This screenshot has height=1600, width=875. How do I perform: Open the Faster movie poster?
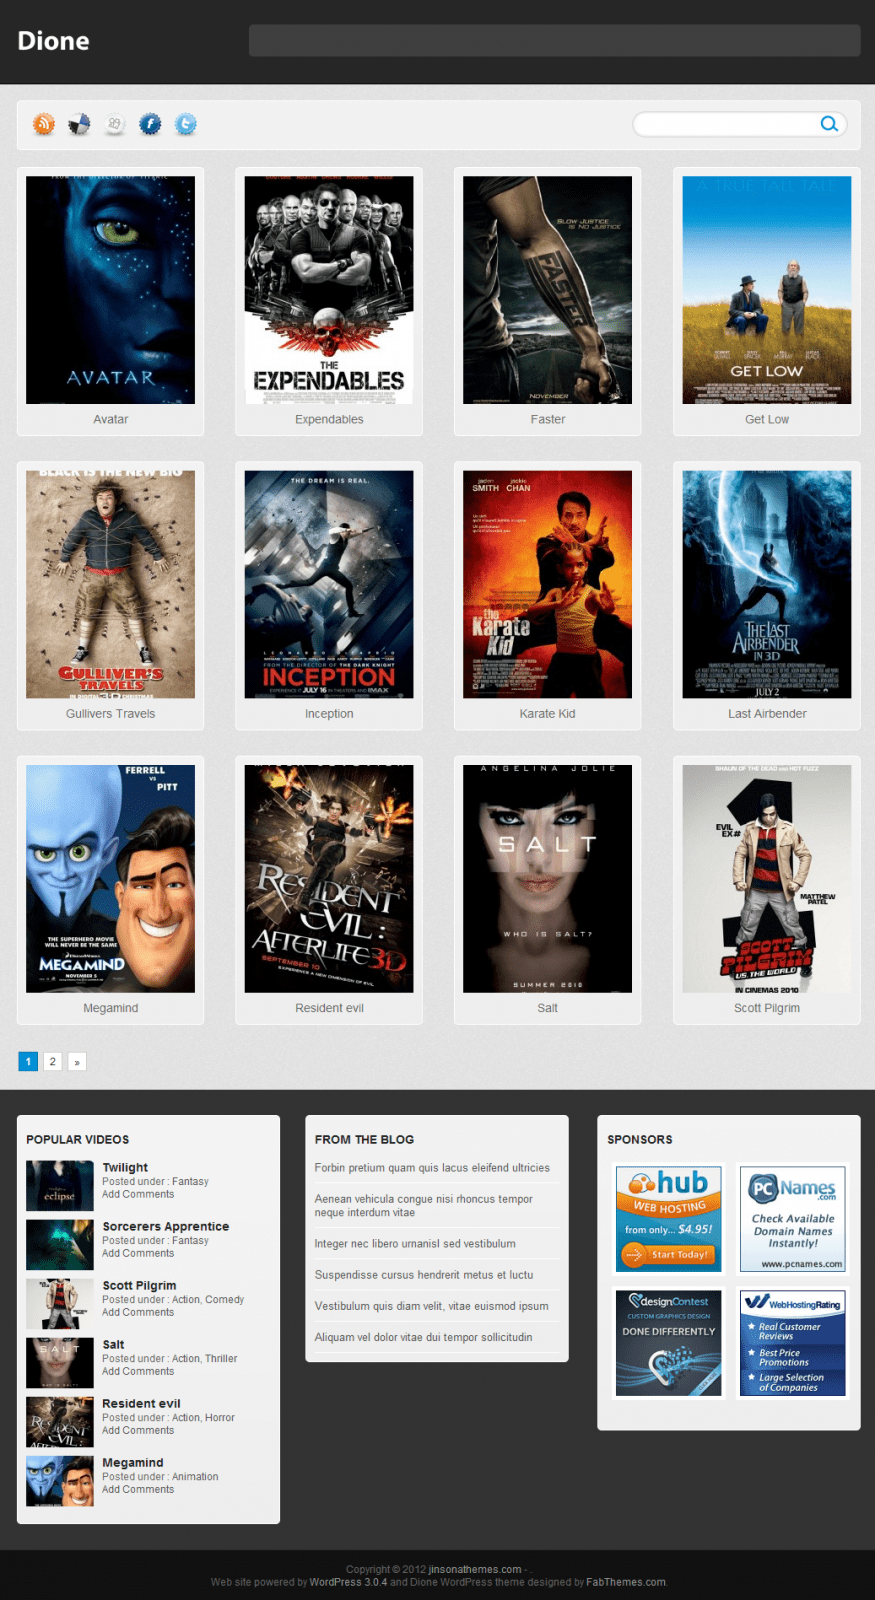coord(547,290)
